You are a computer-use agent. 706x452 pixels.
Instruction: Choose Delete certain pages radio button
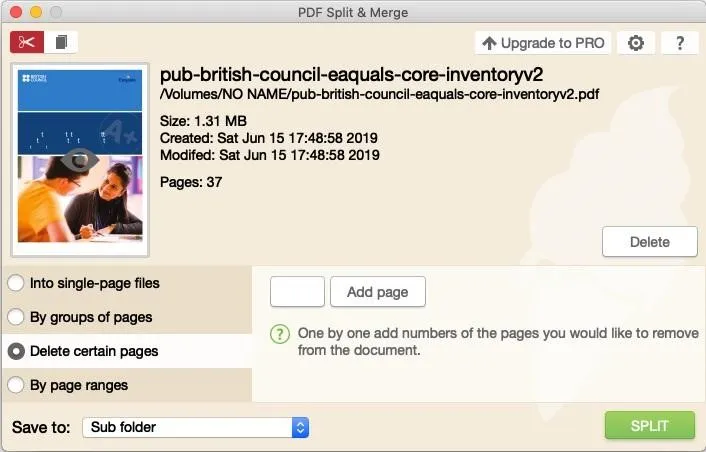[x=16, y=351]
